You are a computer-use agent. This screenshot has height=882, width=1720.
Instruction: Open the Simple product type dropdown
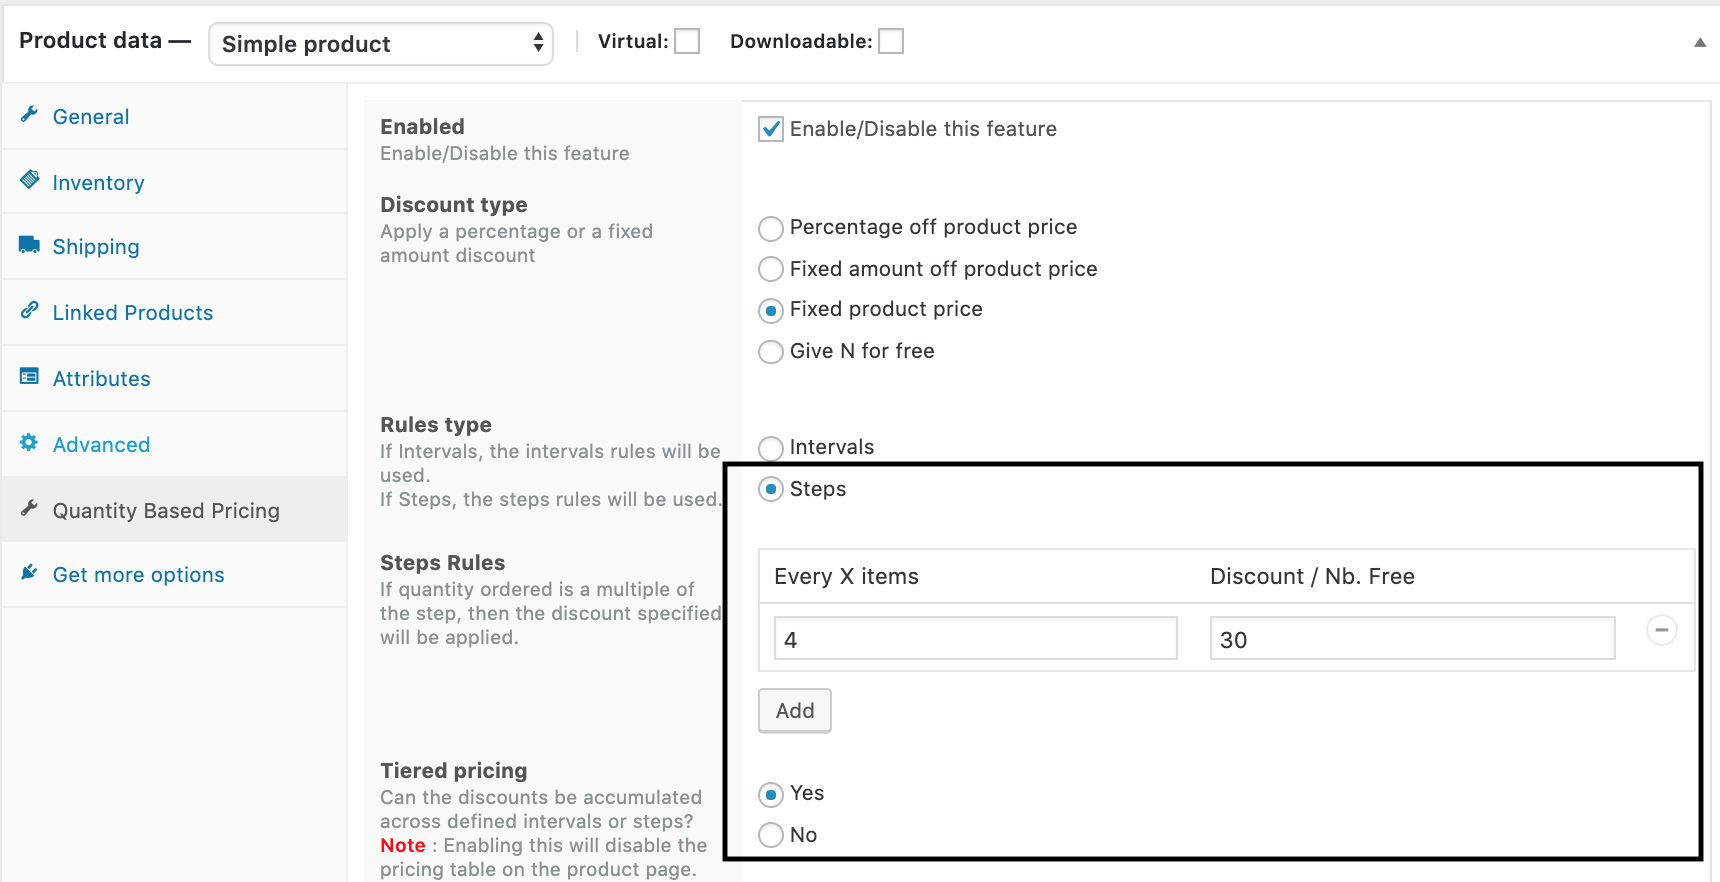380,44
